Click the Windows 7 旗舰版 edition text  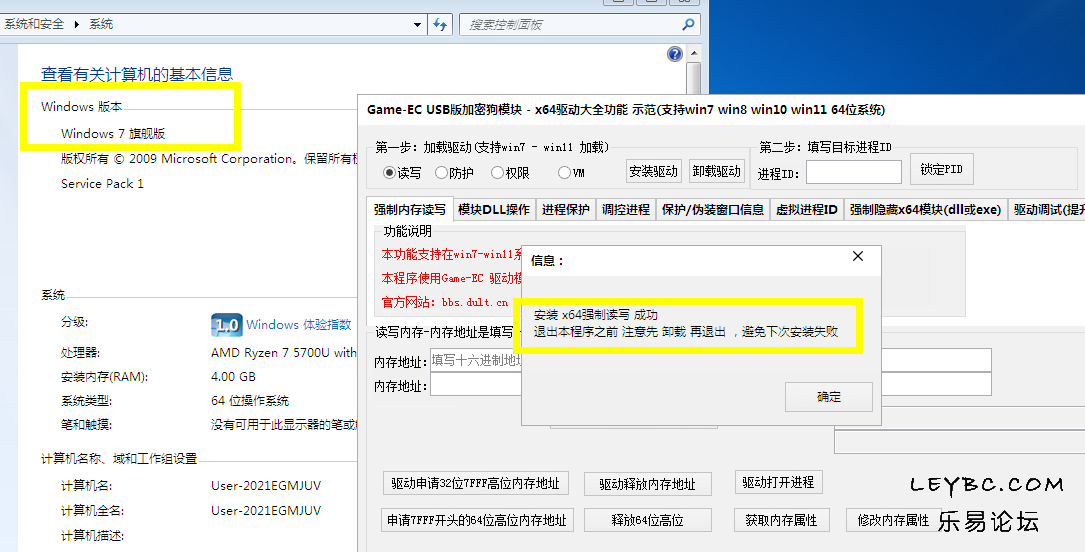tap(113, 134)
